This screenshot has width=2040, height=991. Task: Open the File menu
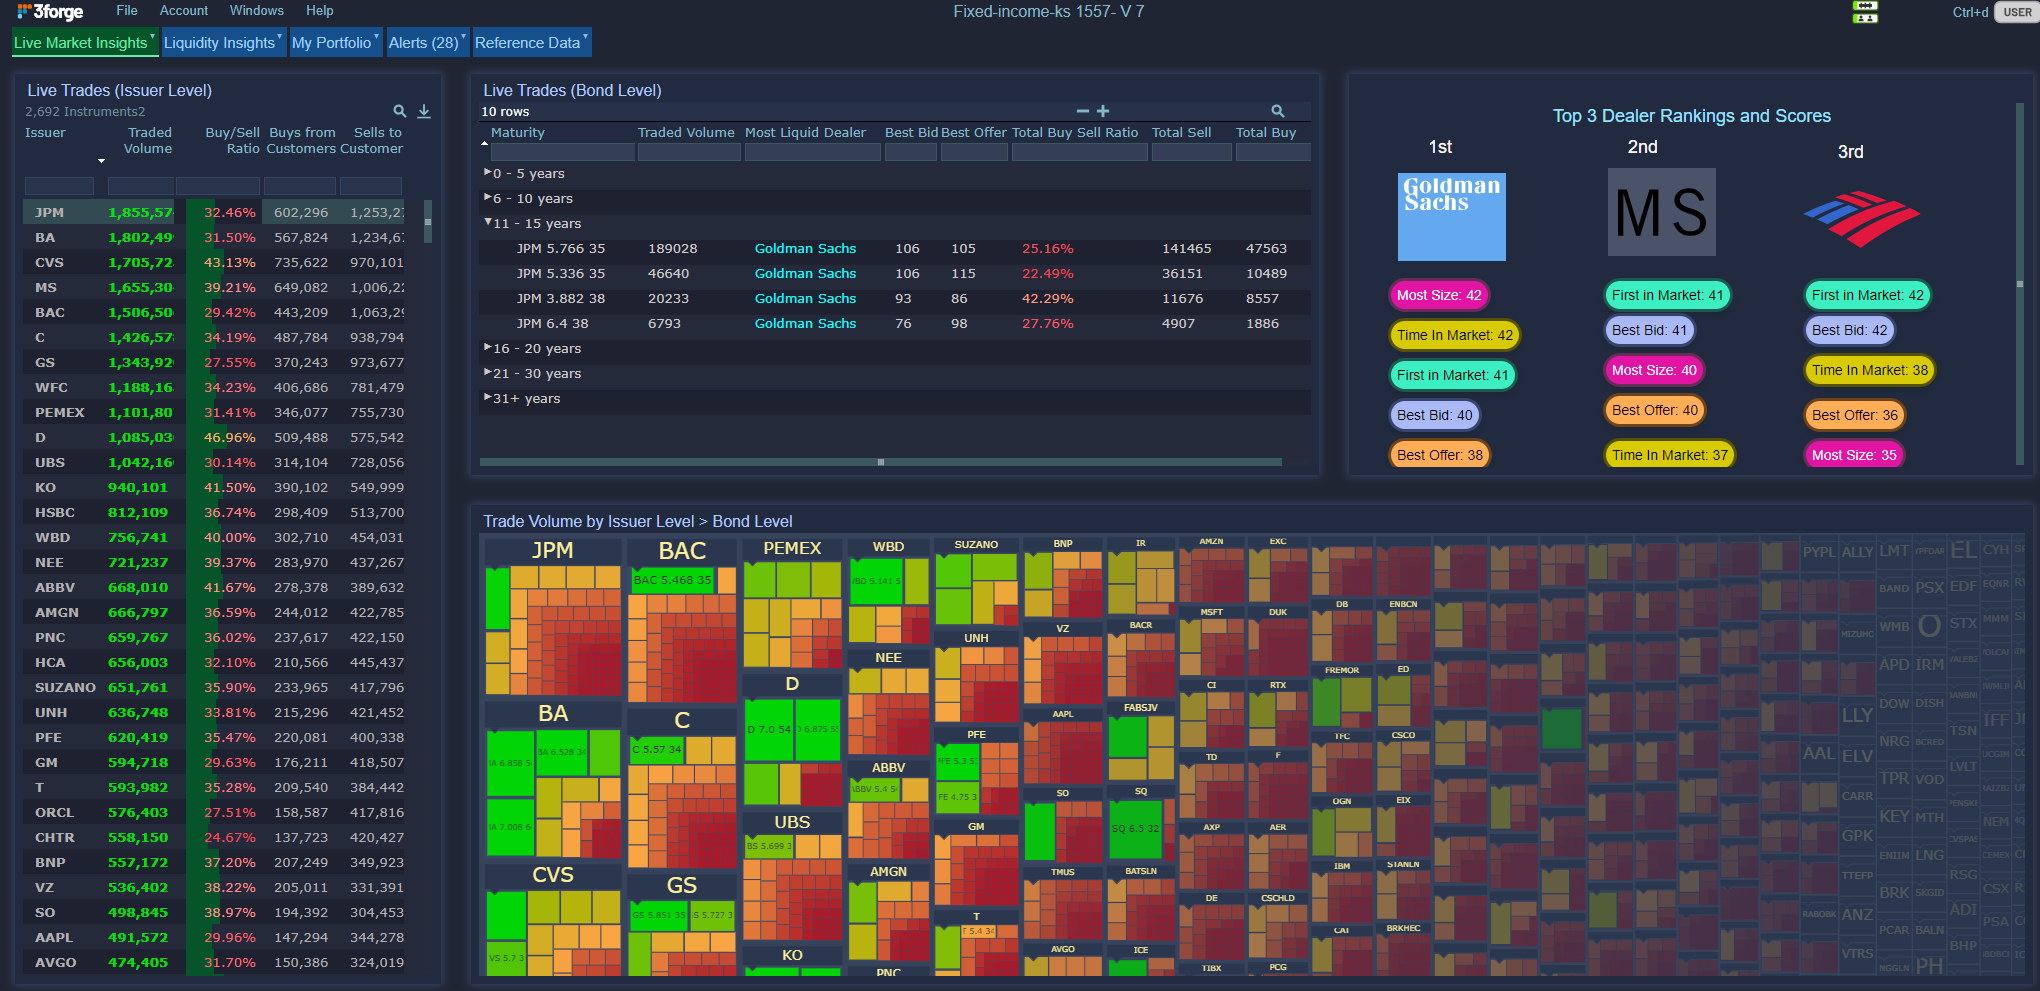(x=127, y=11)
